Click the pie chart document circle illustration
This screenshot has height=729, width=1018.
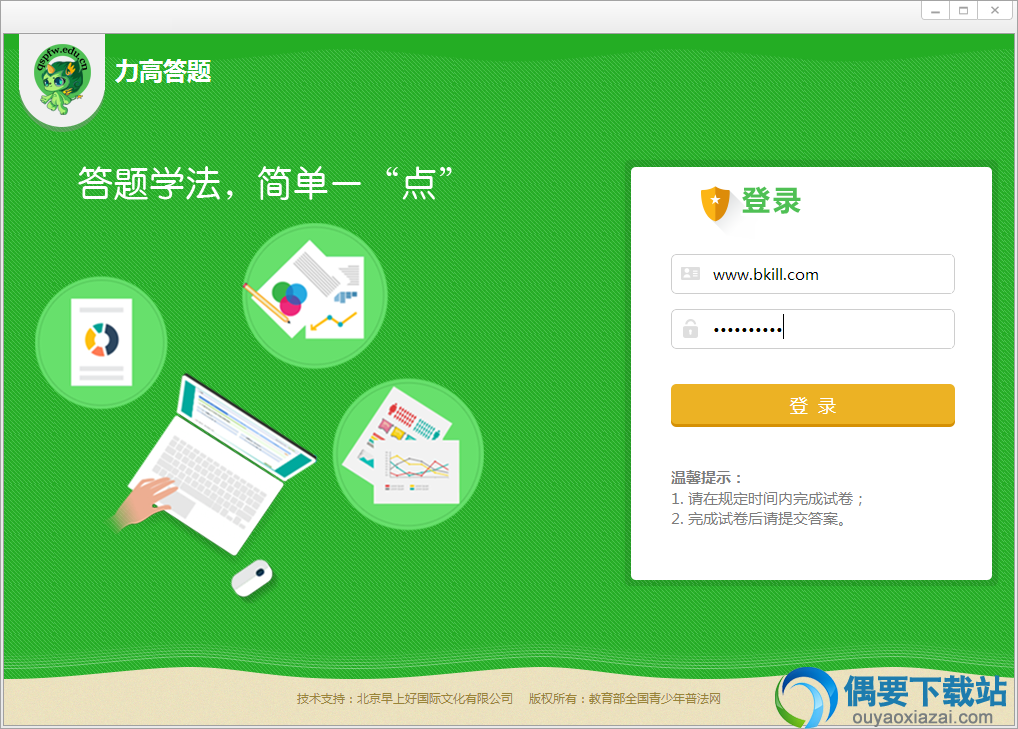(x=101, y=342)
